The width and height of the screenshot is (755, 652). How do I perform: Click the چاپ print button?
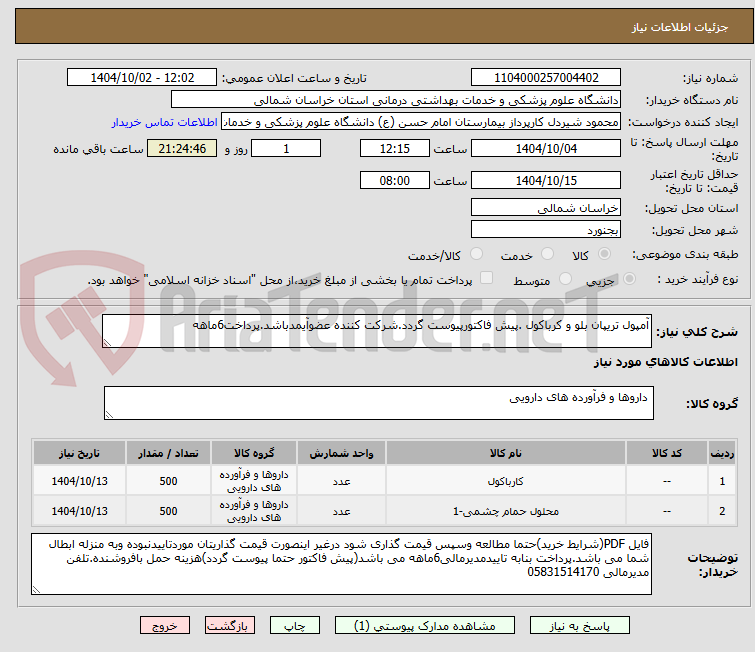point(295,626)
